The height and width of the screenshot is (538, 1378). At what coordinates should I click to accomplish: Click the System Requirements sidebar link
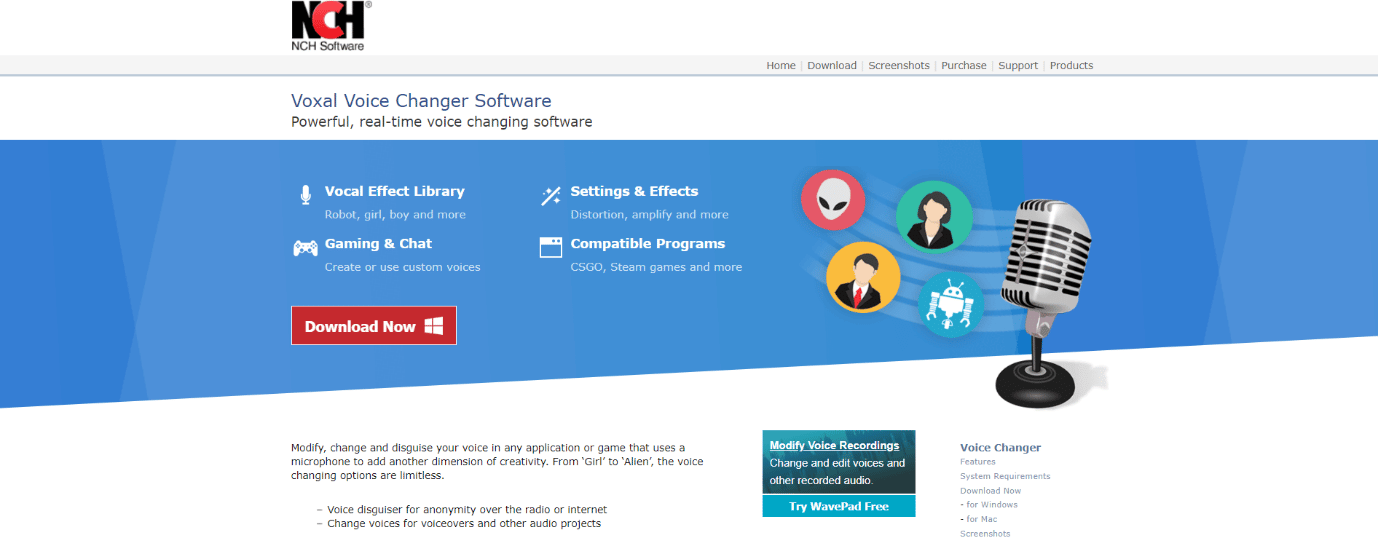click(x=1005, y=476)
